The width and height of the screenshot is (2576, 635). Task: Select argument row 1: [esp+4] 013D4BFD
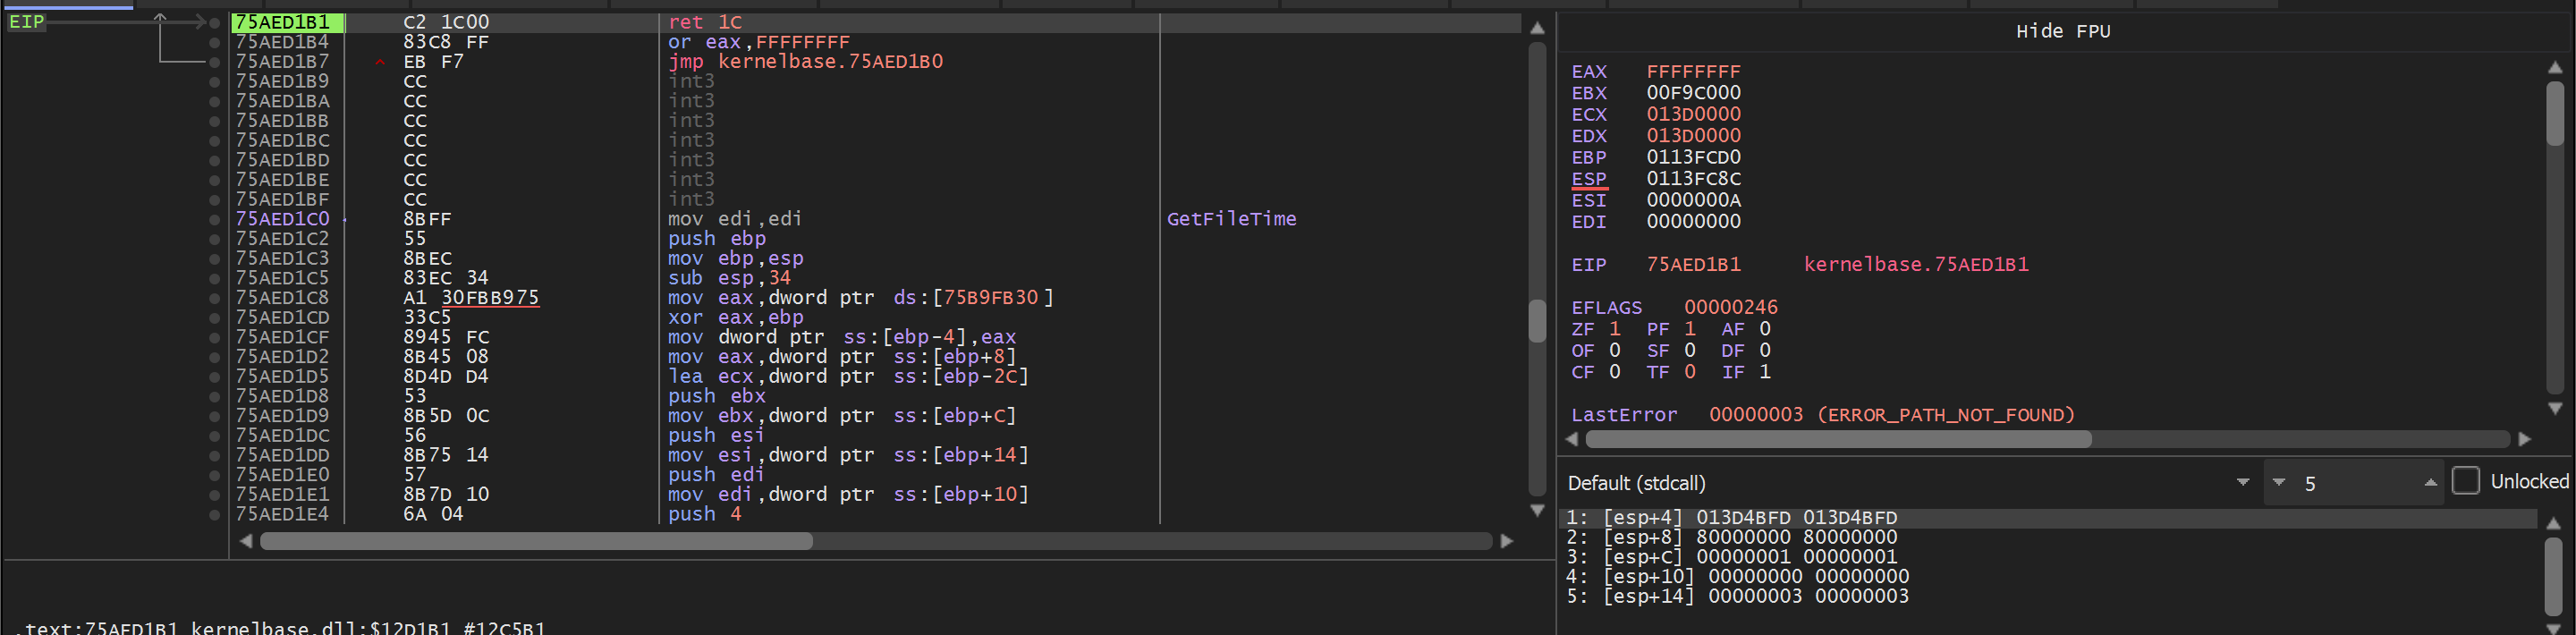(x=2048, y=518)
